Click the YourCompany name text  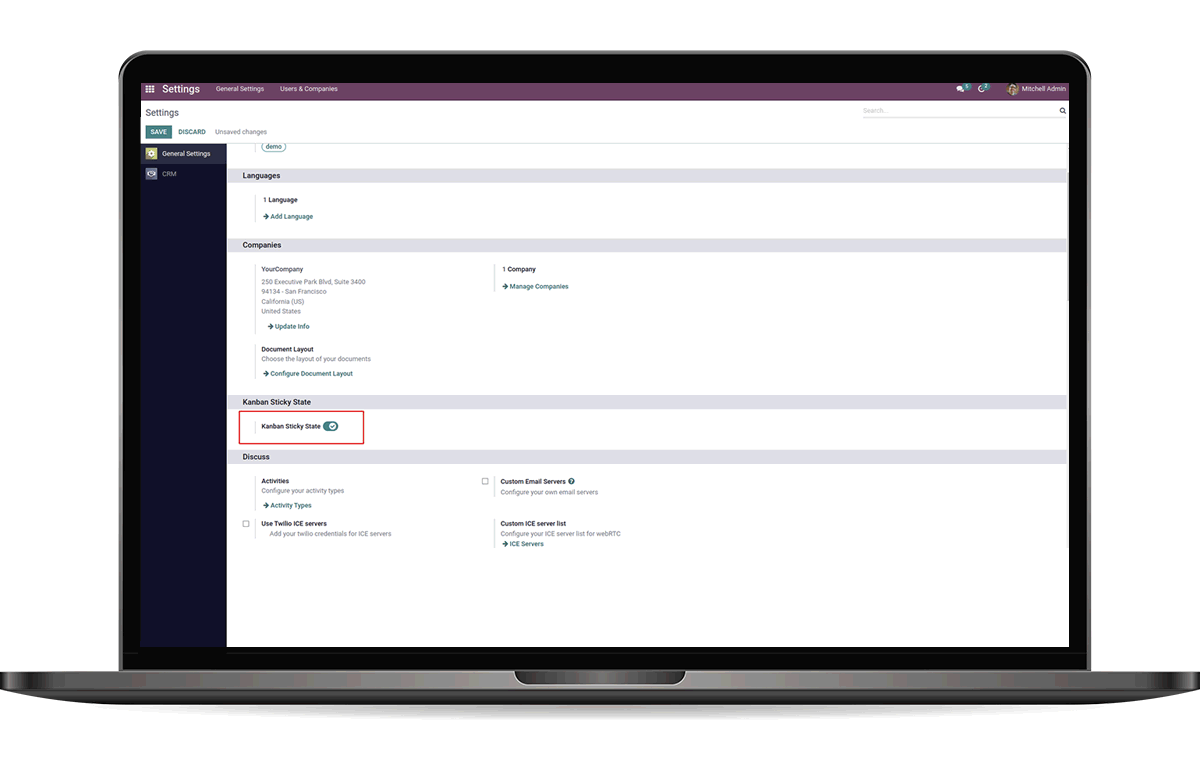[x=282, y=269]
